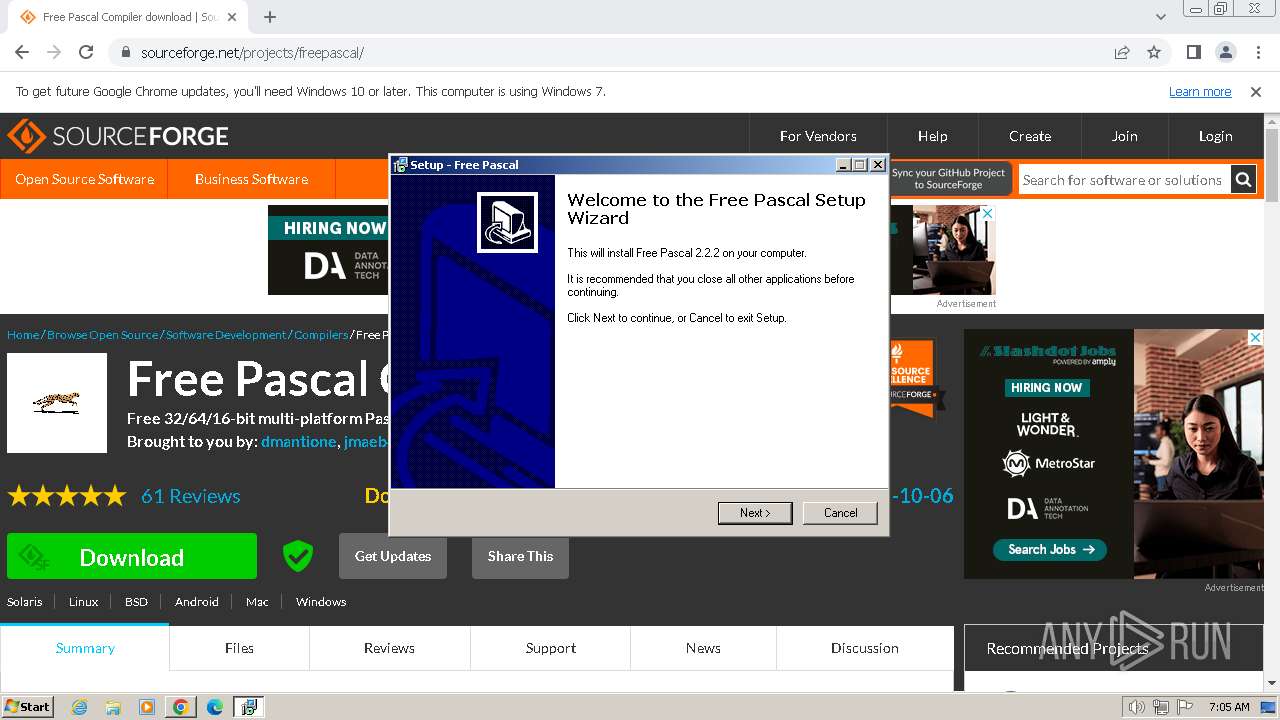
Task: Switch to Files tab
Action: (x=239, y=648)
